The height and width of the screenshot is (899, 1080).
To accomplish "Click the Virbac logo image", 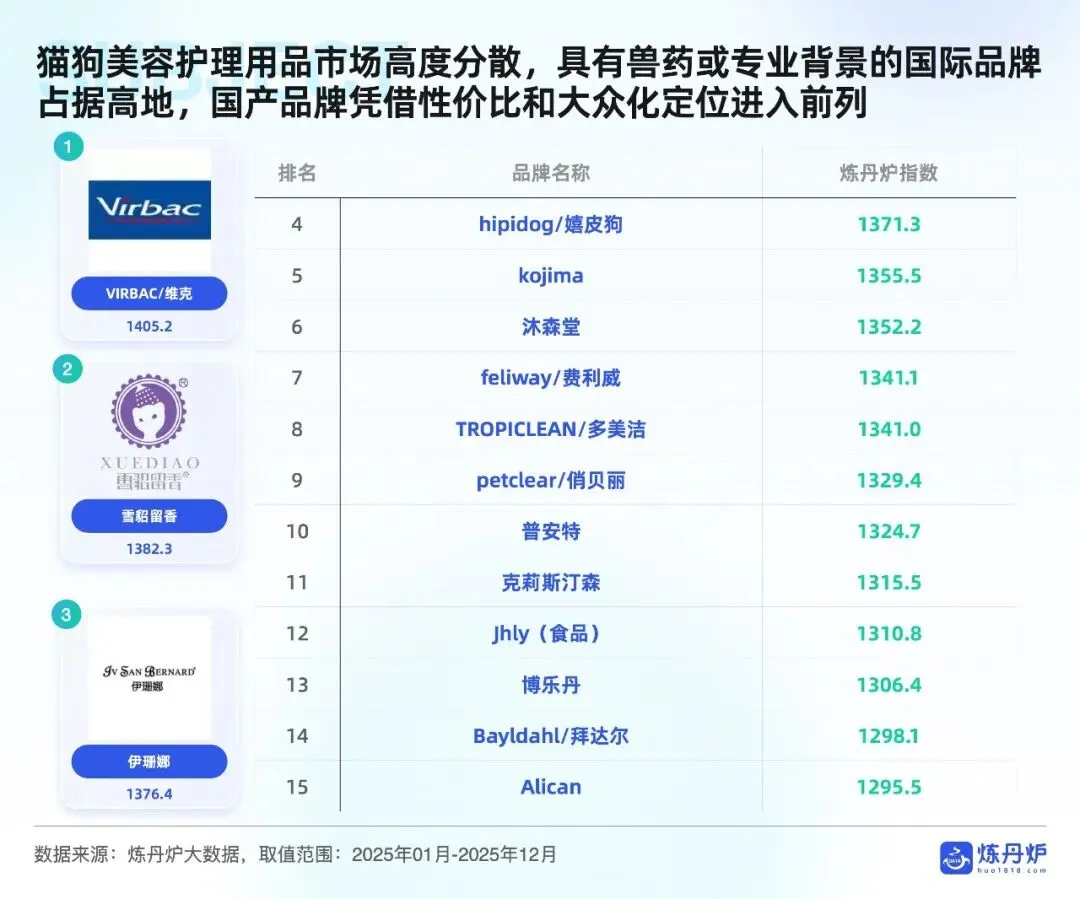I will (149, 209).
